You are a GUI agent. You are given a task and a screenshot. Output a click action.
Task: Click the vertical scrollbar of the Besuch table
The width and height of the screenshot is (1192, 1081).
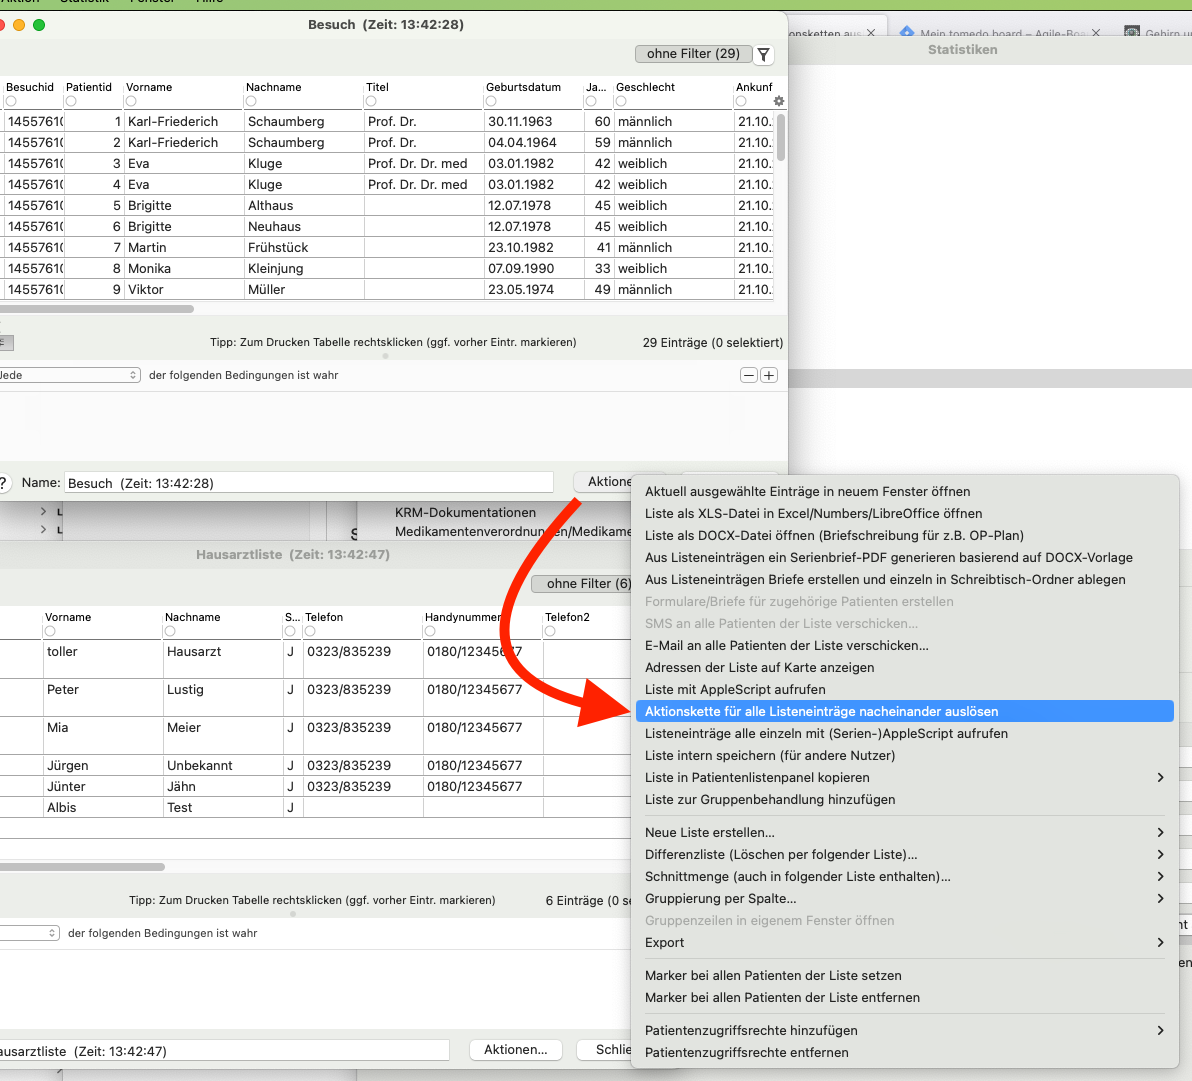click(781, 138)
